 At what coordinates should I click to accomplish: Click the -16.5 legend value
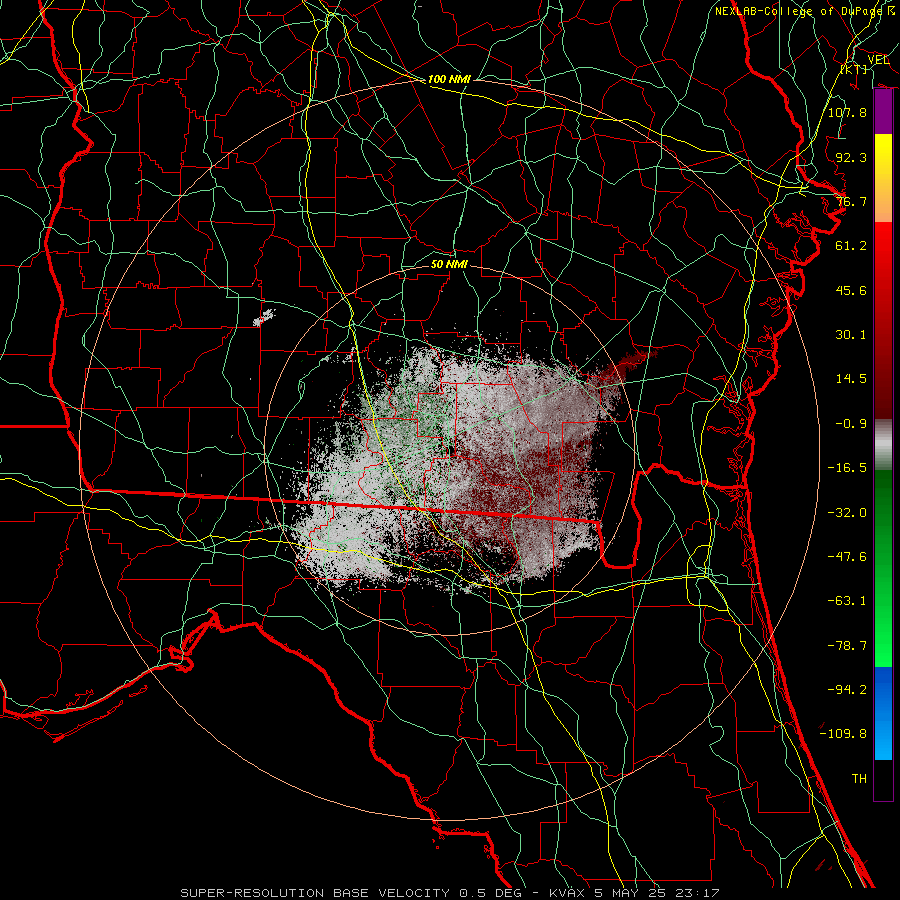pyautogui.click(x=847, y=468)
